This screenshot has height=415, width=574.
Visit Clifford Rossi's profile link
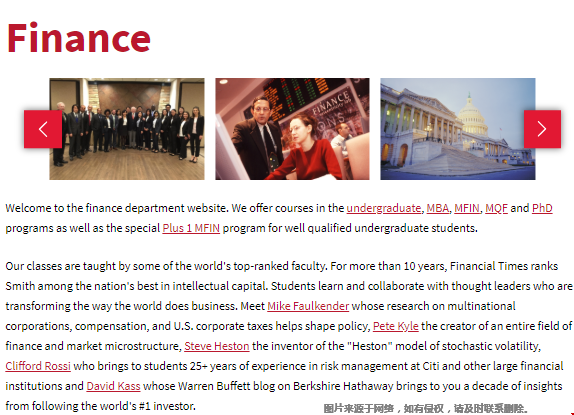[38, 366]
